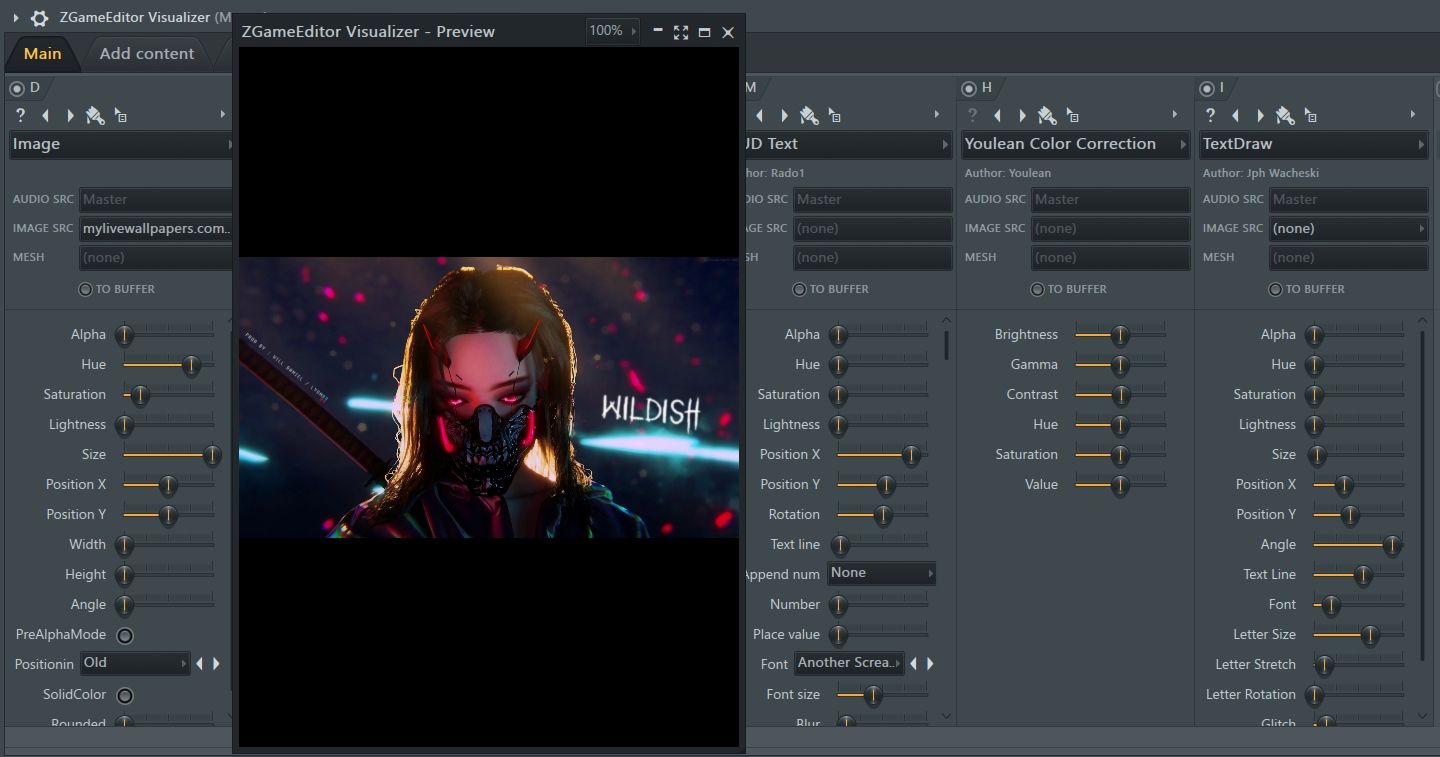Click the paint brush icon in layer M
The height and width of the screenshot is (757, 1440).
809,116
